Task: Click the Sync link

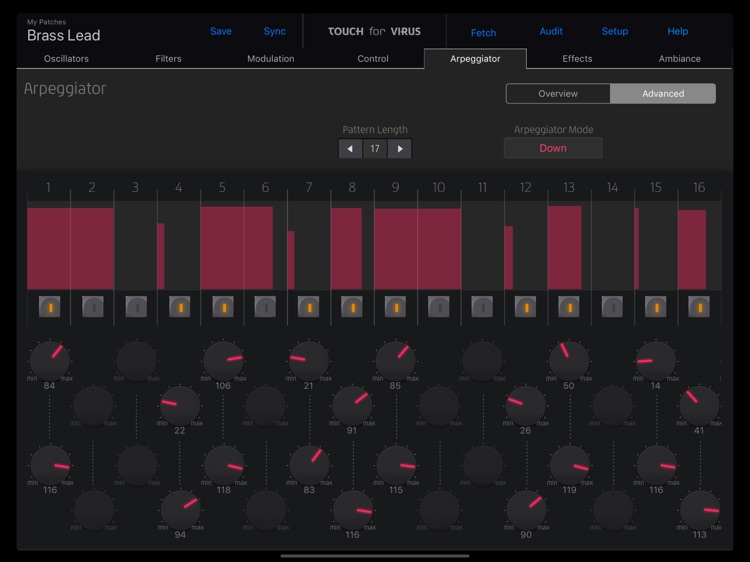Action: [x=275, y=32]
